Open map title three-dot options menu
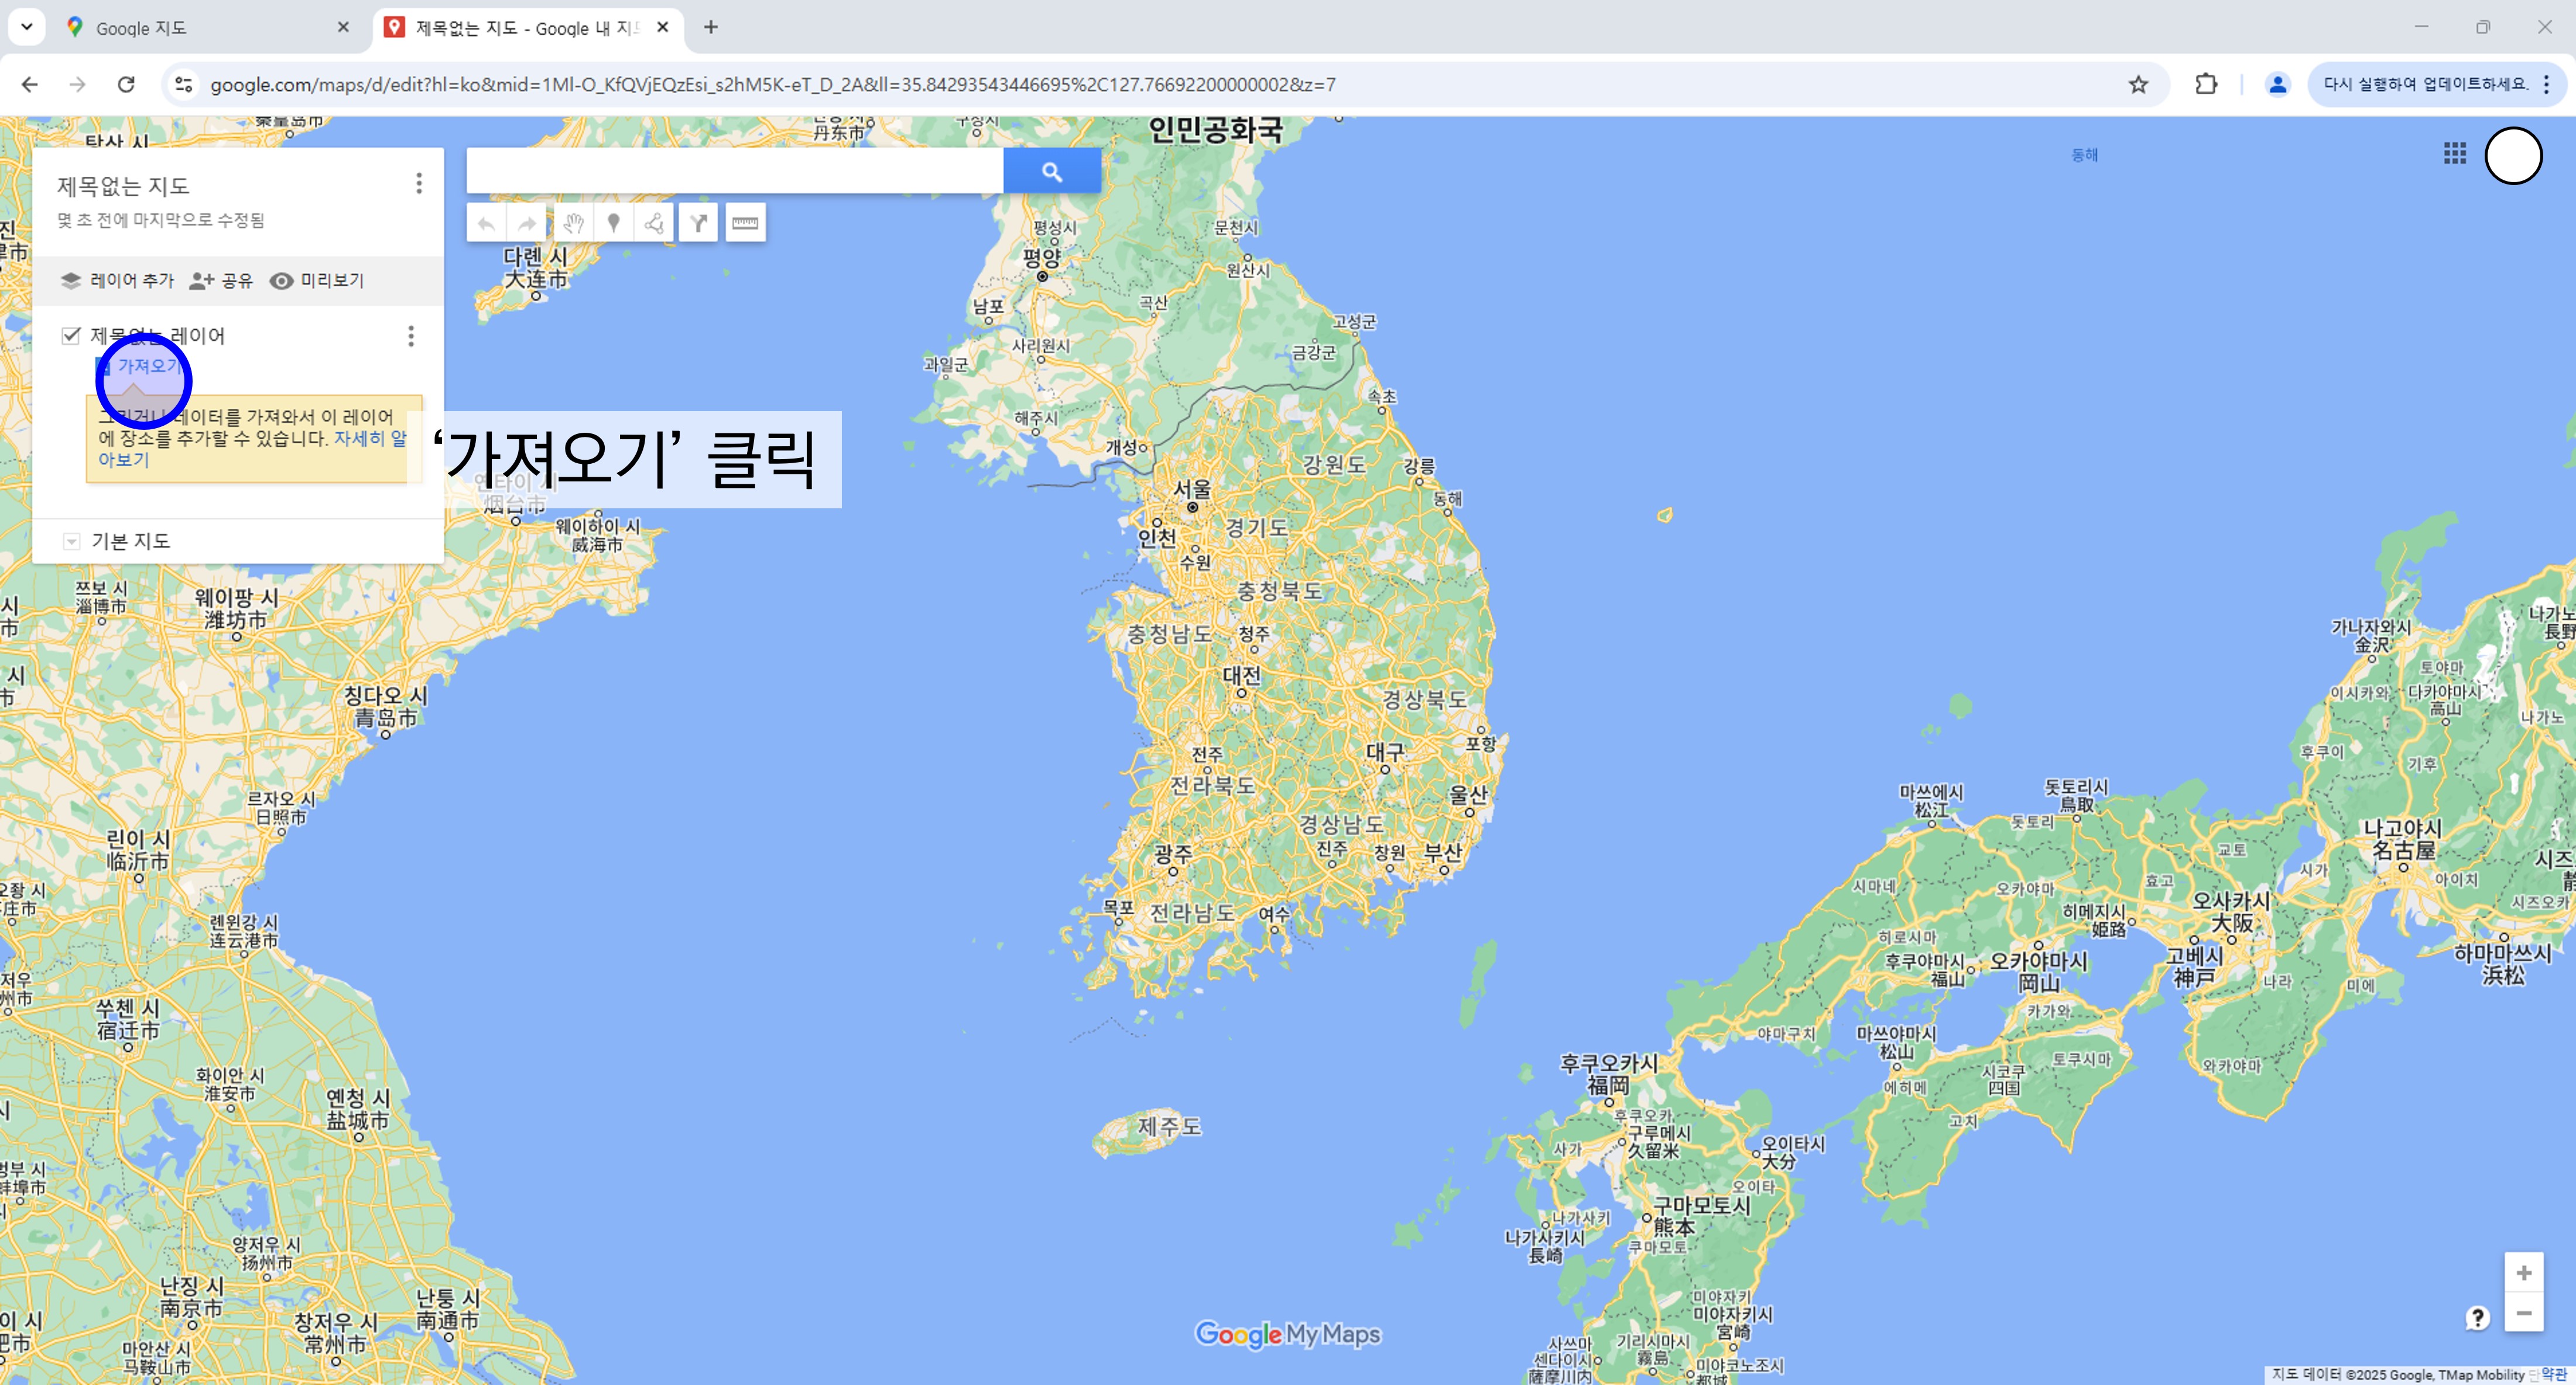2576x1385 pixels. pyautogui.click(x=419, y=184)
